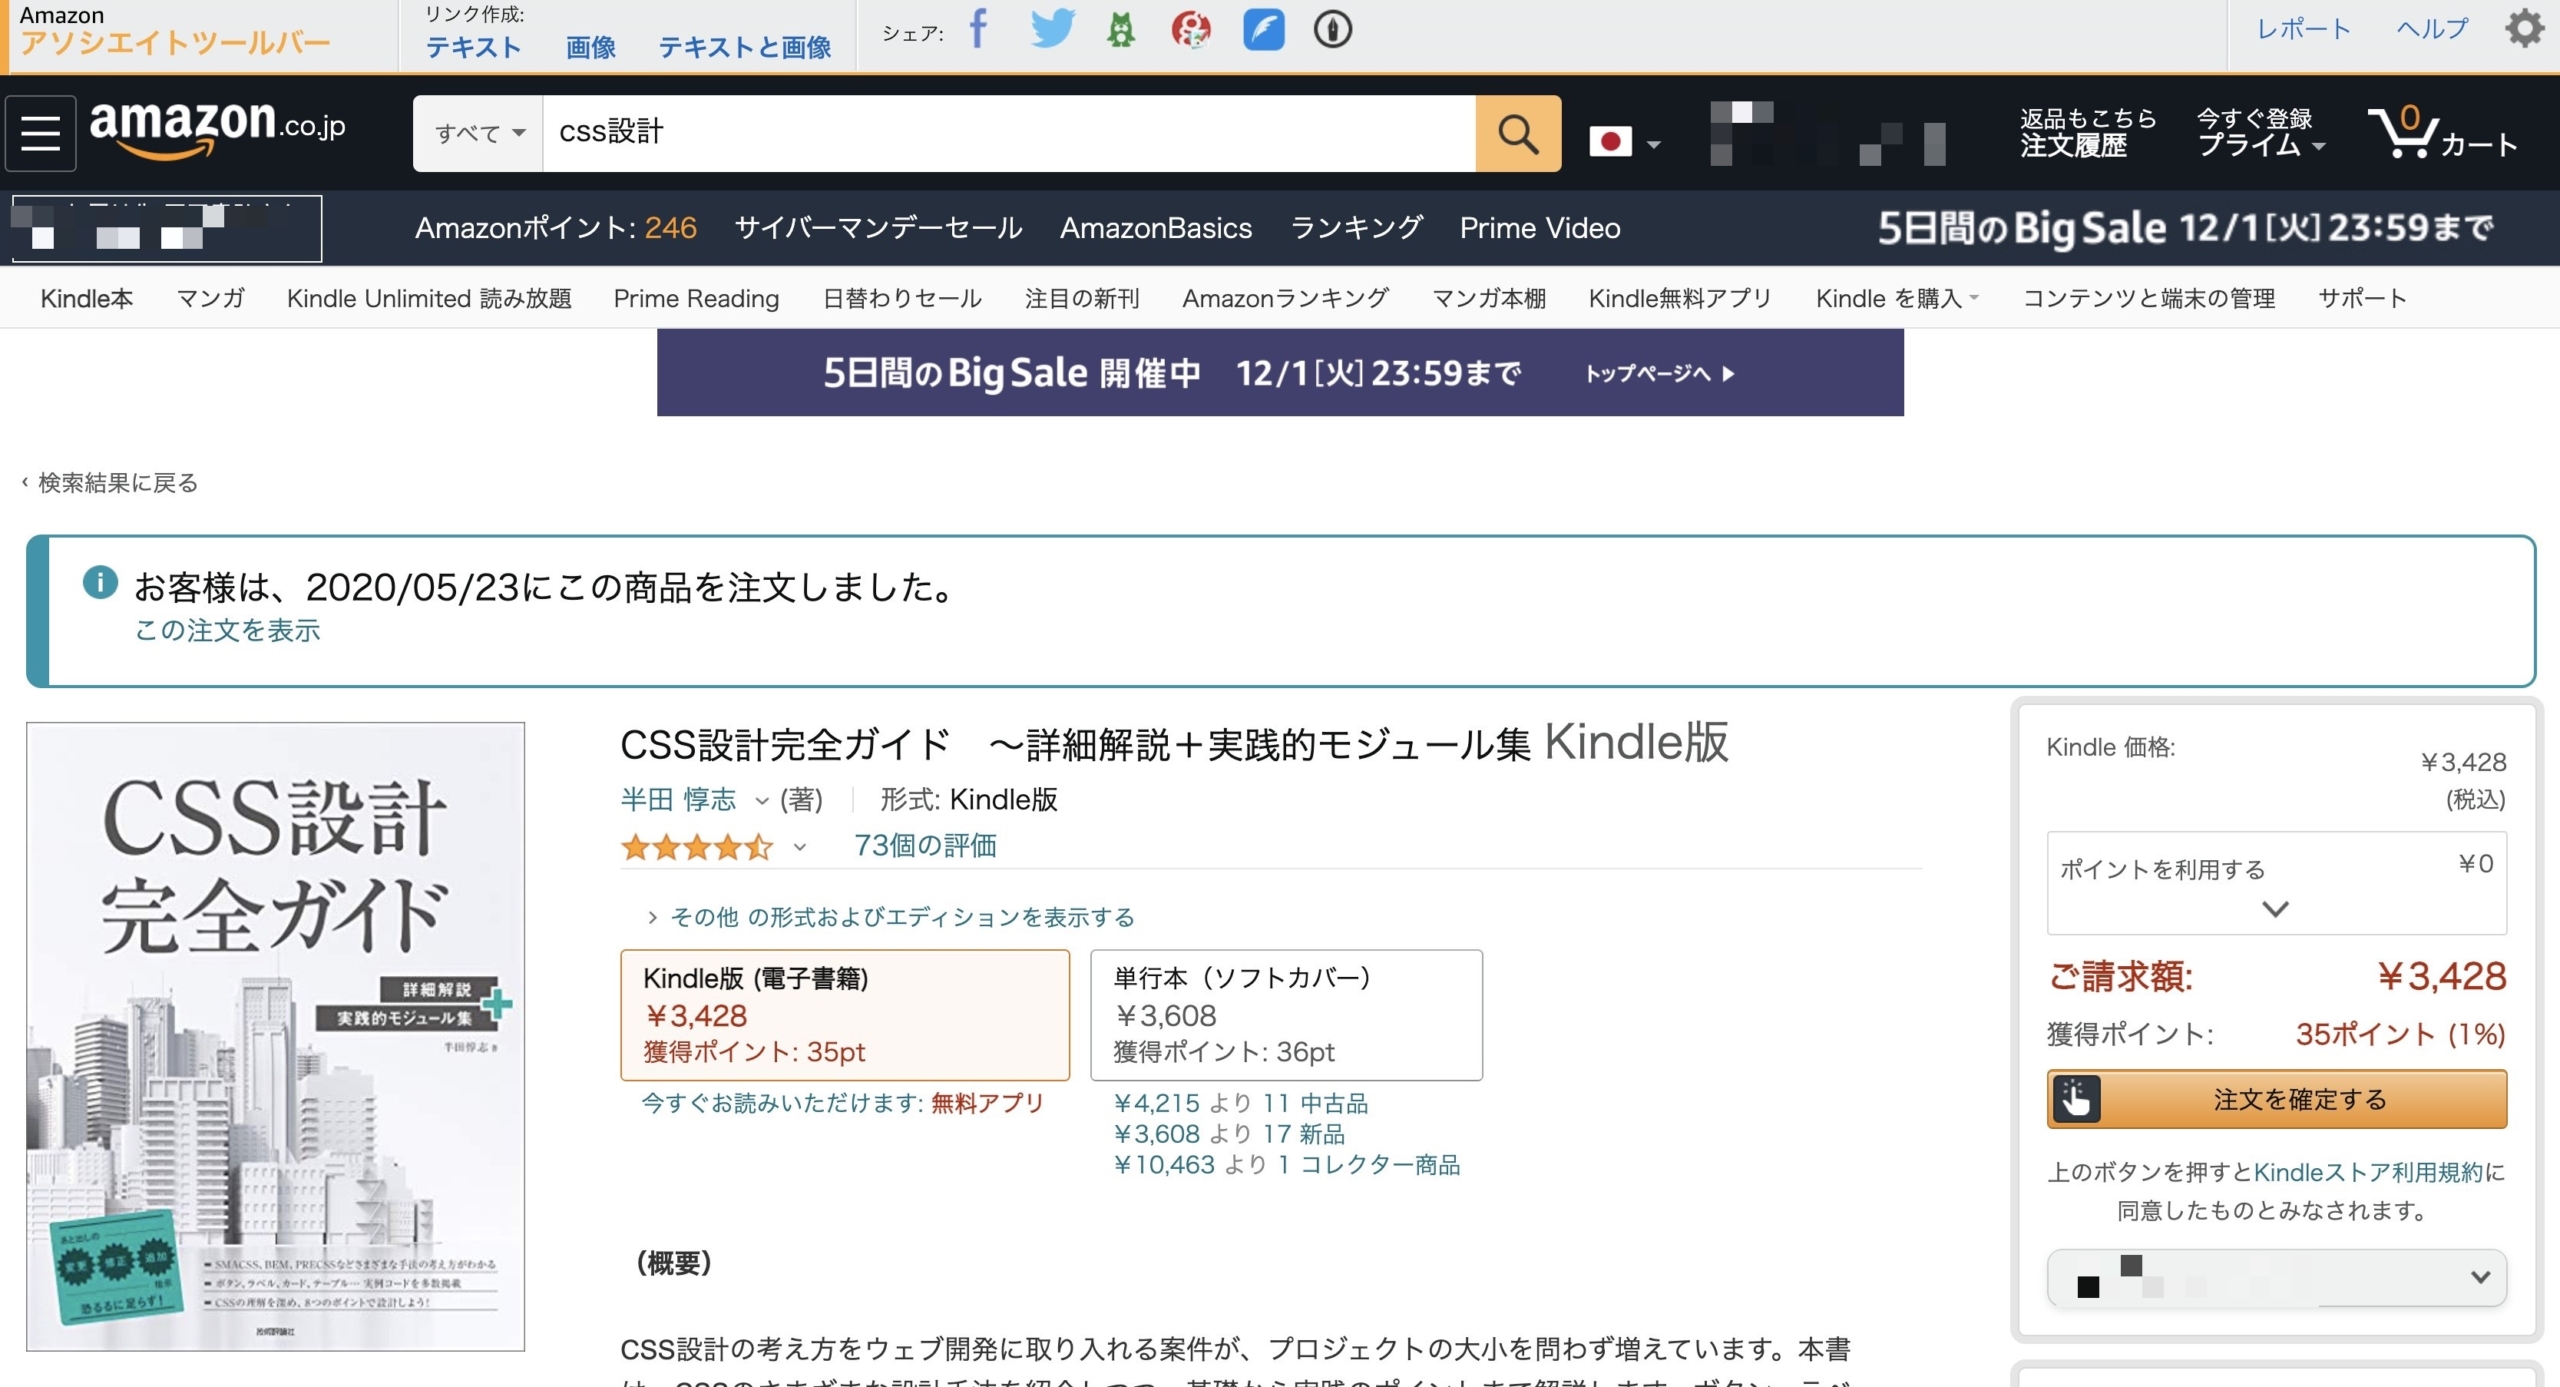Click この注文を表示 link
This screenshot has width=2560, height=1387.
tap(227, 630)
